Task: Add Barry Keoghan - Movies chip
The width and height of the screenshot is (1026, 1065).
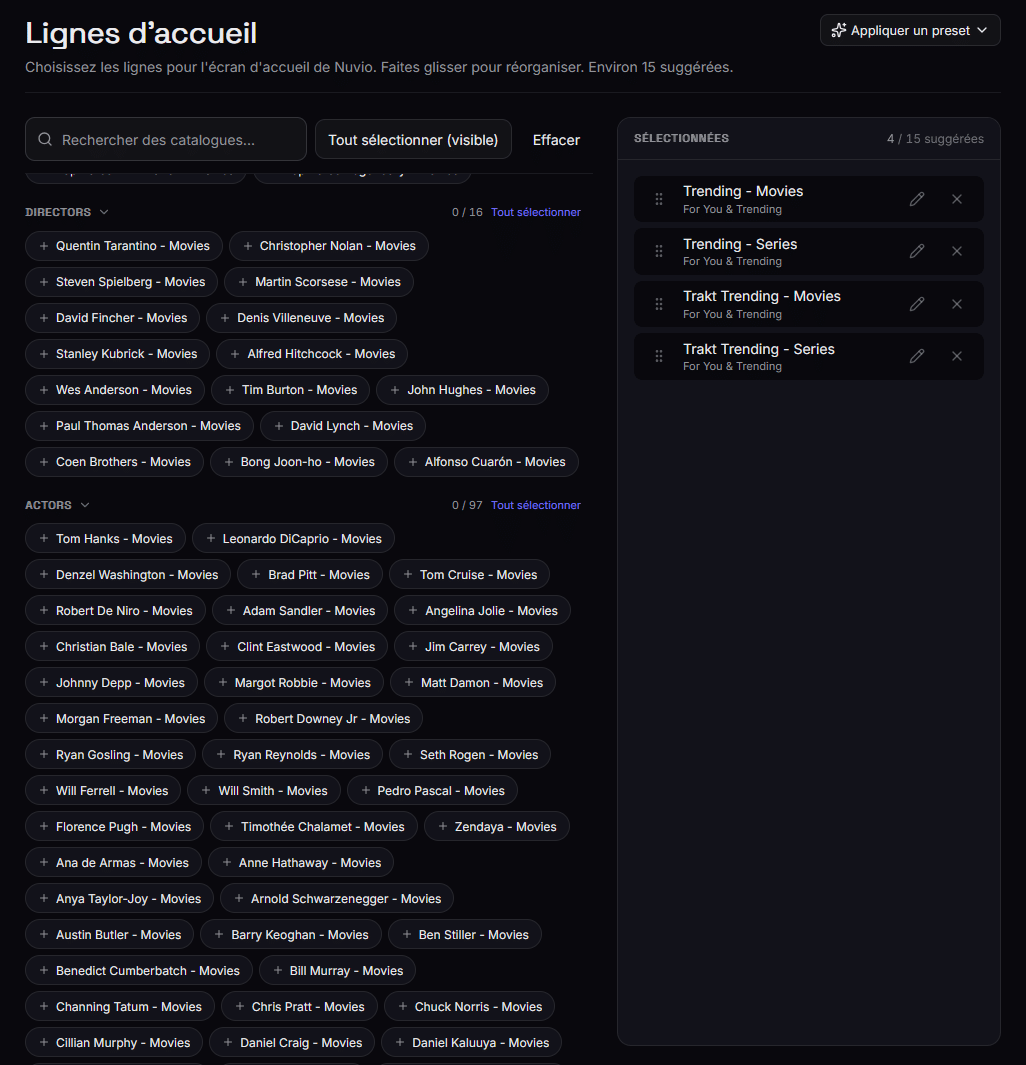Action: coord(291,935)
